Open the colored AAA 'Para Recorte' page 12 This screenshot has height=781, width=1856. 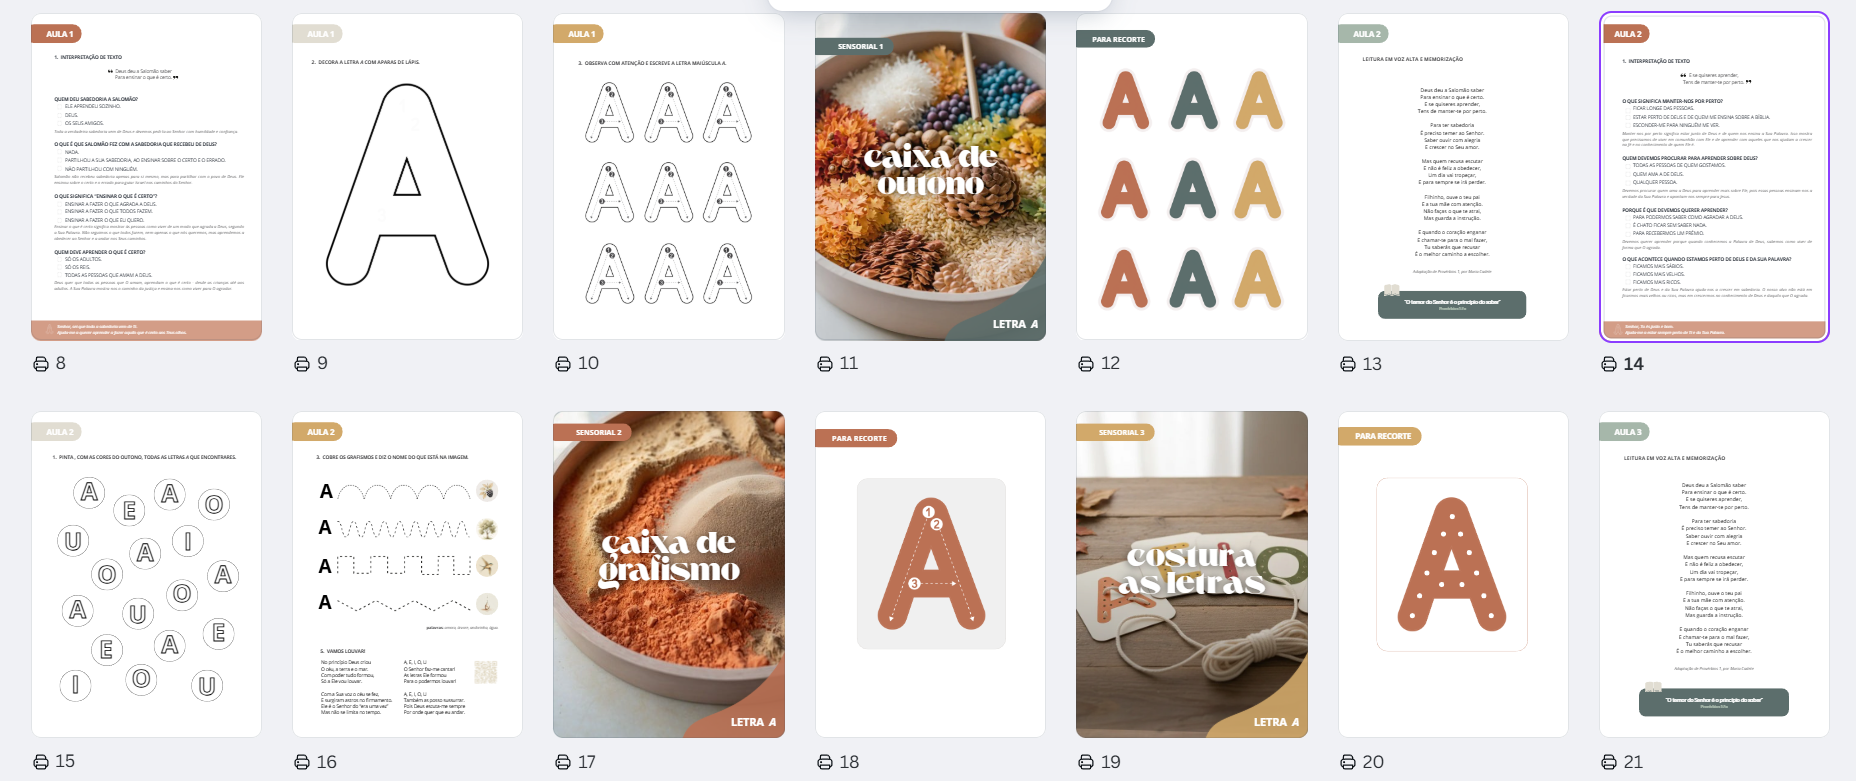tap(1191, 177)
